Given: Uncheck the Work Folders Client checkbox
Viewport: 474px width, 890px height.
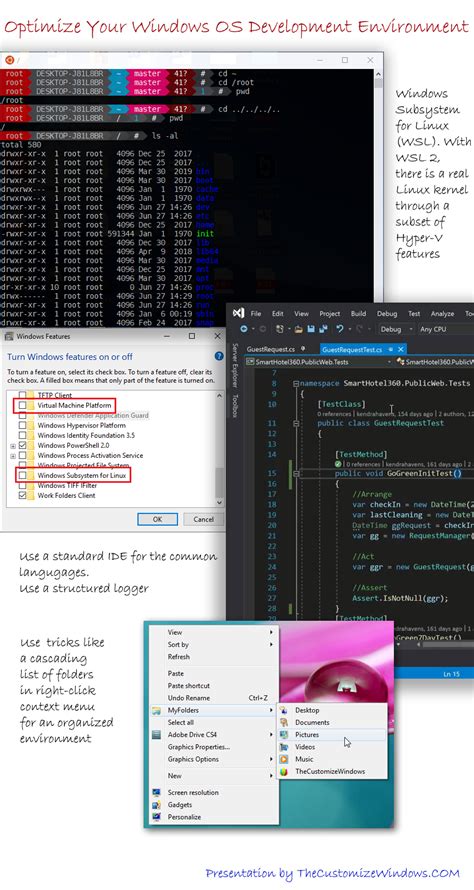Looking at the screenshot, I should pos(23,495).
